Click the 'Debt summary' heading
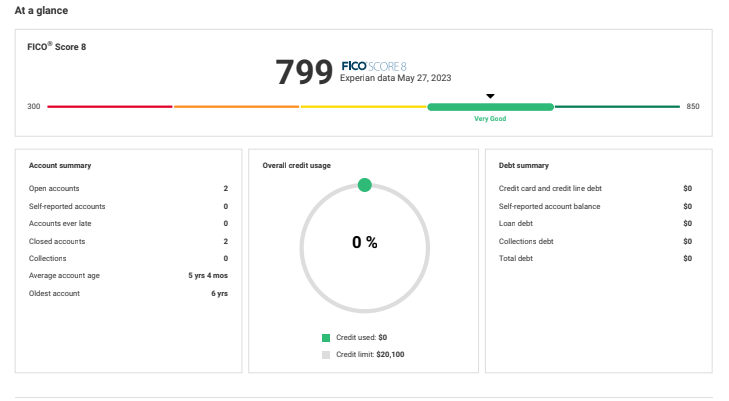This screenshot has height=401, width=729. click(x=524, y=165)
